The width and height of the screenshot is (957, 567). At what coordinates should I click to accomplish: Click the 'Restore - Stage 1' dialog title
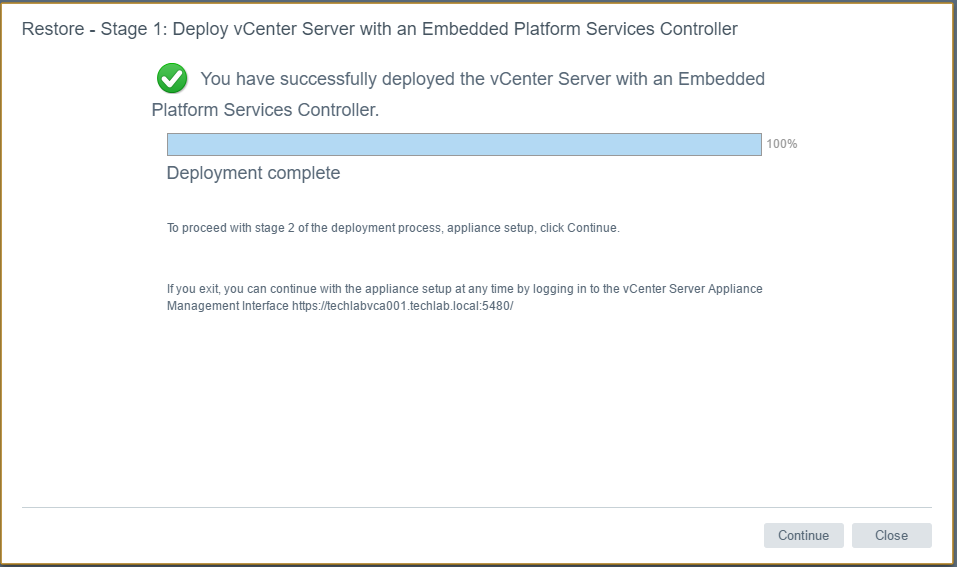[380, 29]
